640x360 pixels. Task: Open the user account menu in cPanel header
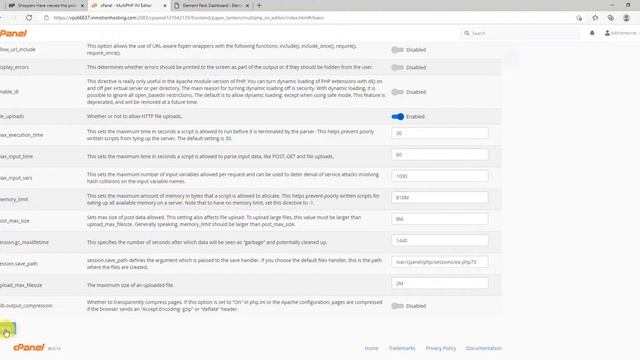coord(621,33)
